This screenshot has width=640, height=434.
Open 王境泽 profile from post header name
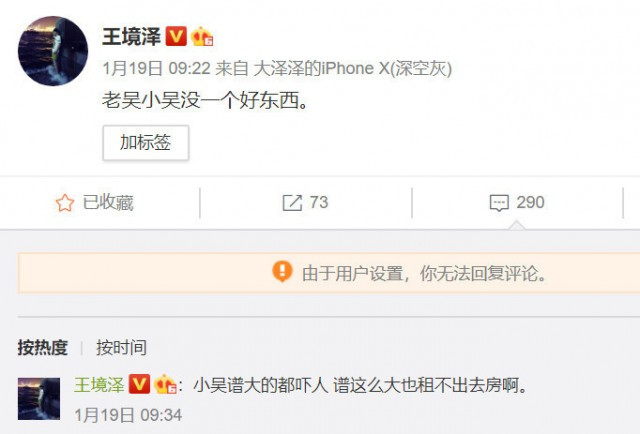(131, 36)
